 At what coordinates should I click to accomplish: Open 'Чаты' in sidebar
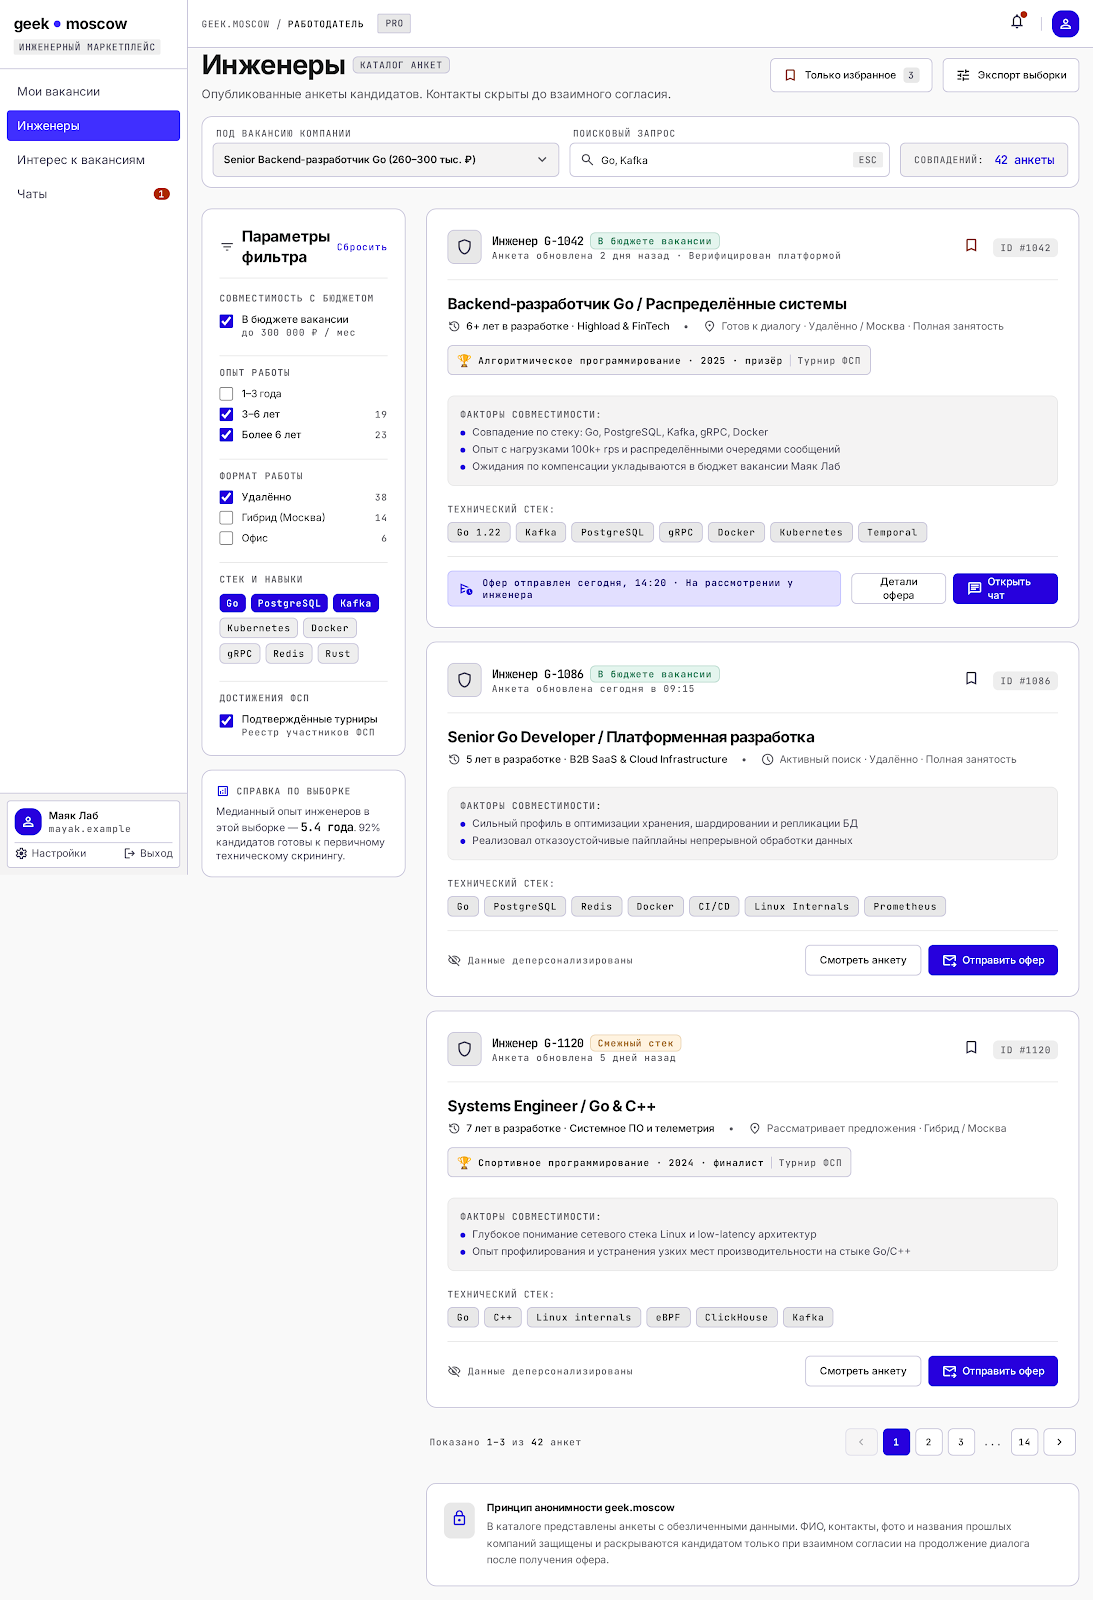[x=93, y=194]
